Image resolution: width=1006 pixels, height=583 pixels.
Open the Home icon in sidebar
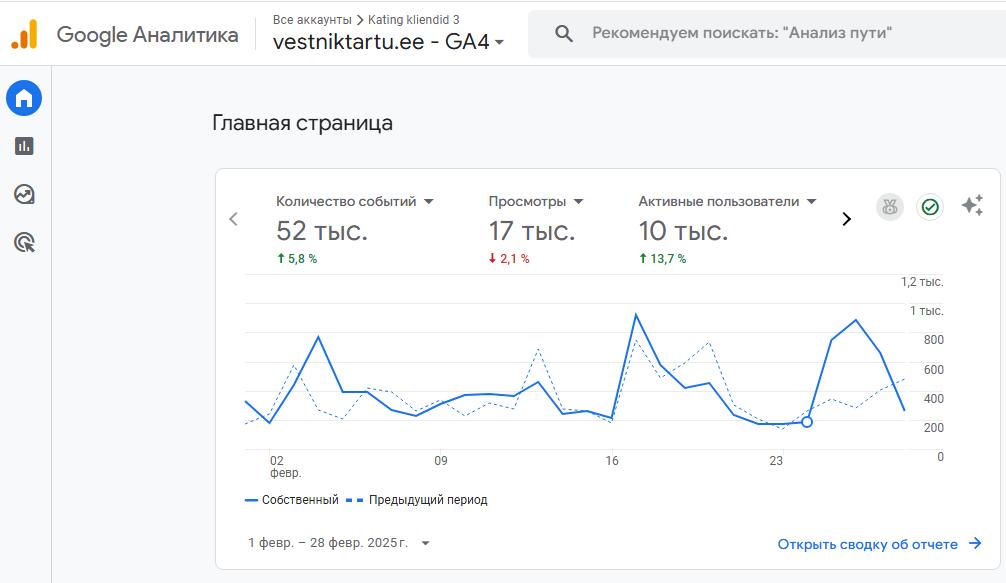click(24, 98)
